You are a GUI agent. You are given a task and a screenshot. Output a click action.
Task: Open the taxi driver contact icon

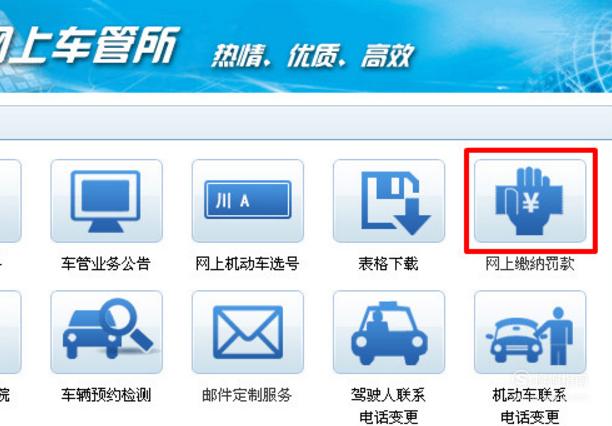389,332
